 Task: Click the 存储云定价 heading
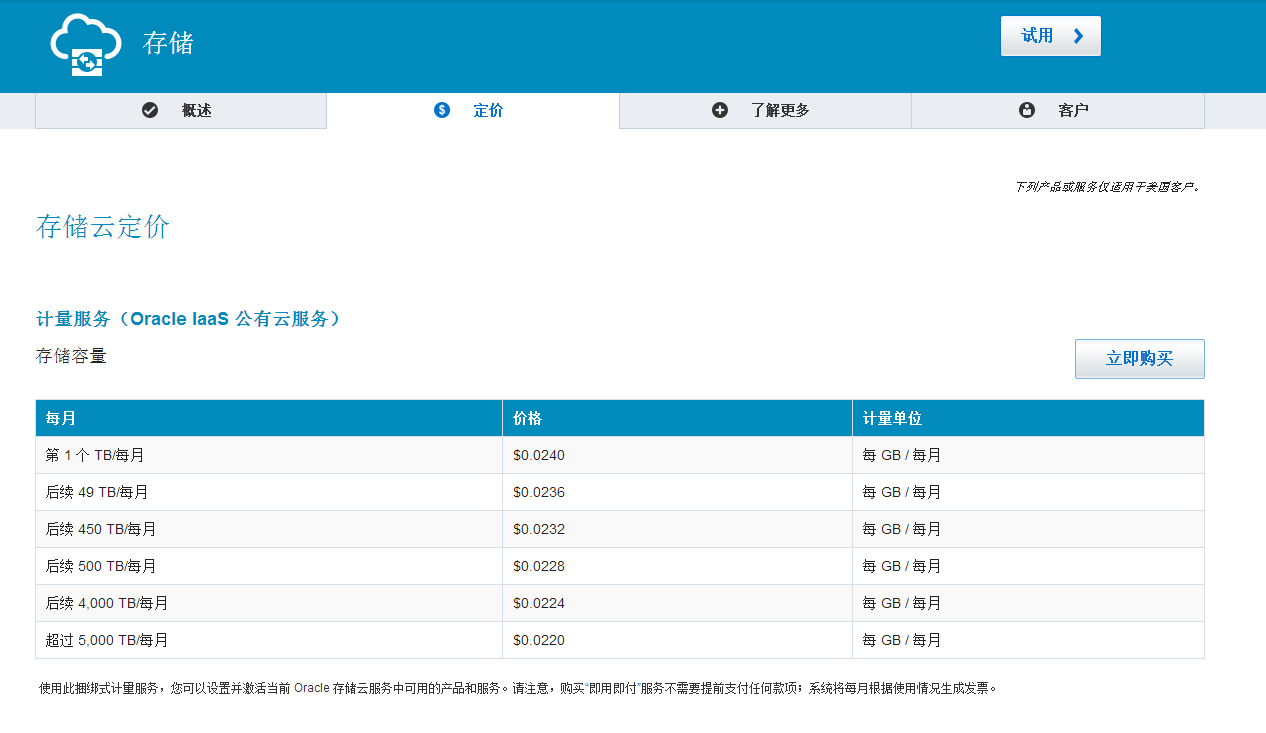coord(103,227)
